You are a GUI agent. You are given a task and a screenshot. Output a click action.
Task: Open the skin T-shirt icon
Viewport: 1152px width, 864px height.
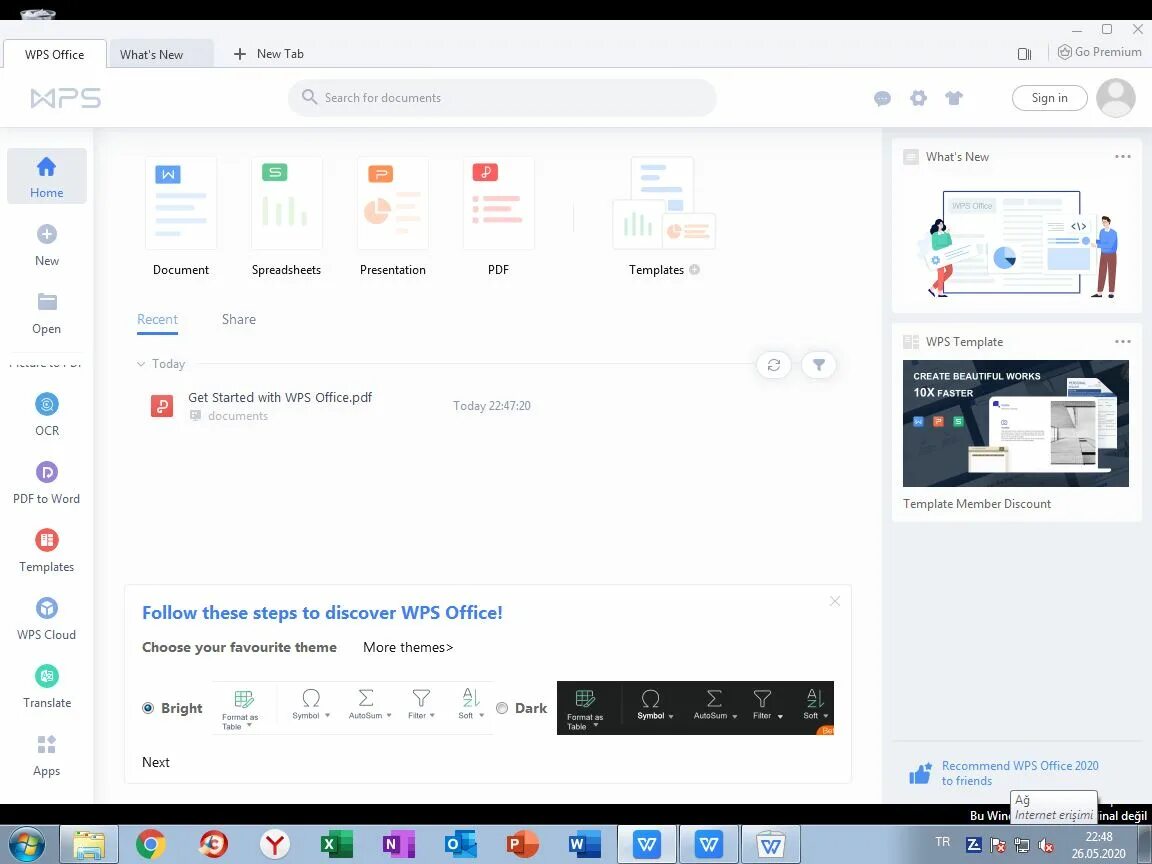coord(954,98)
